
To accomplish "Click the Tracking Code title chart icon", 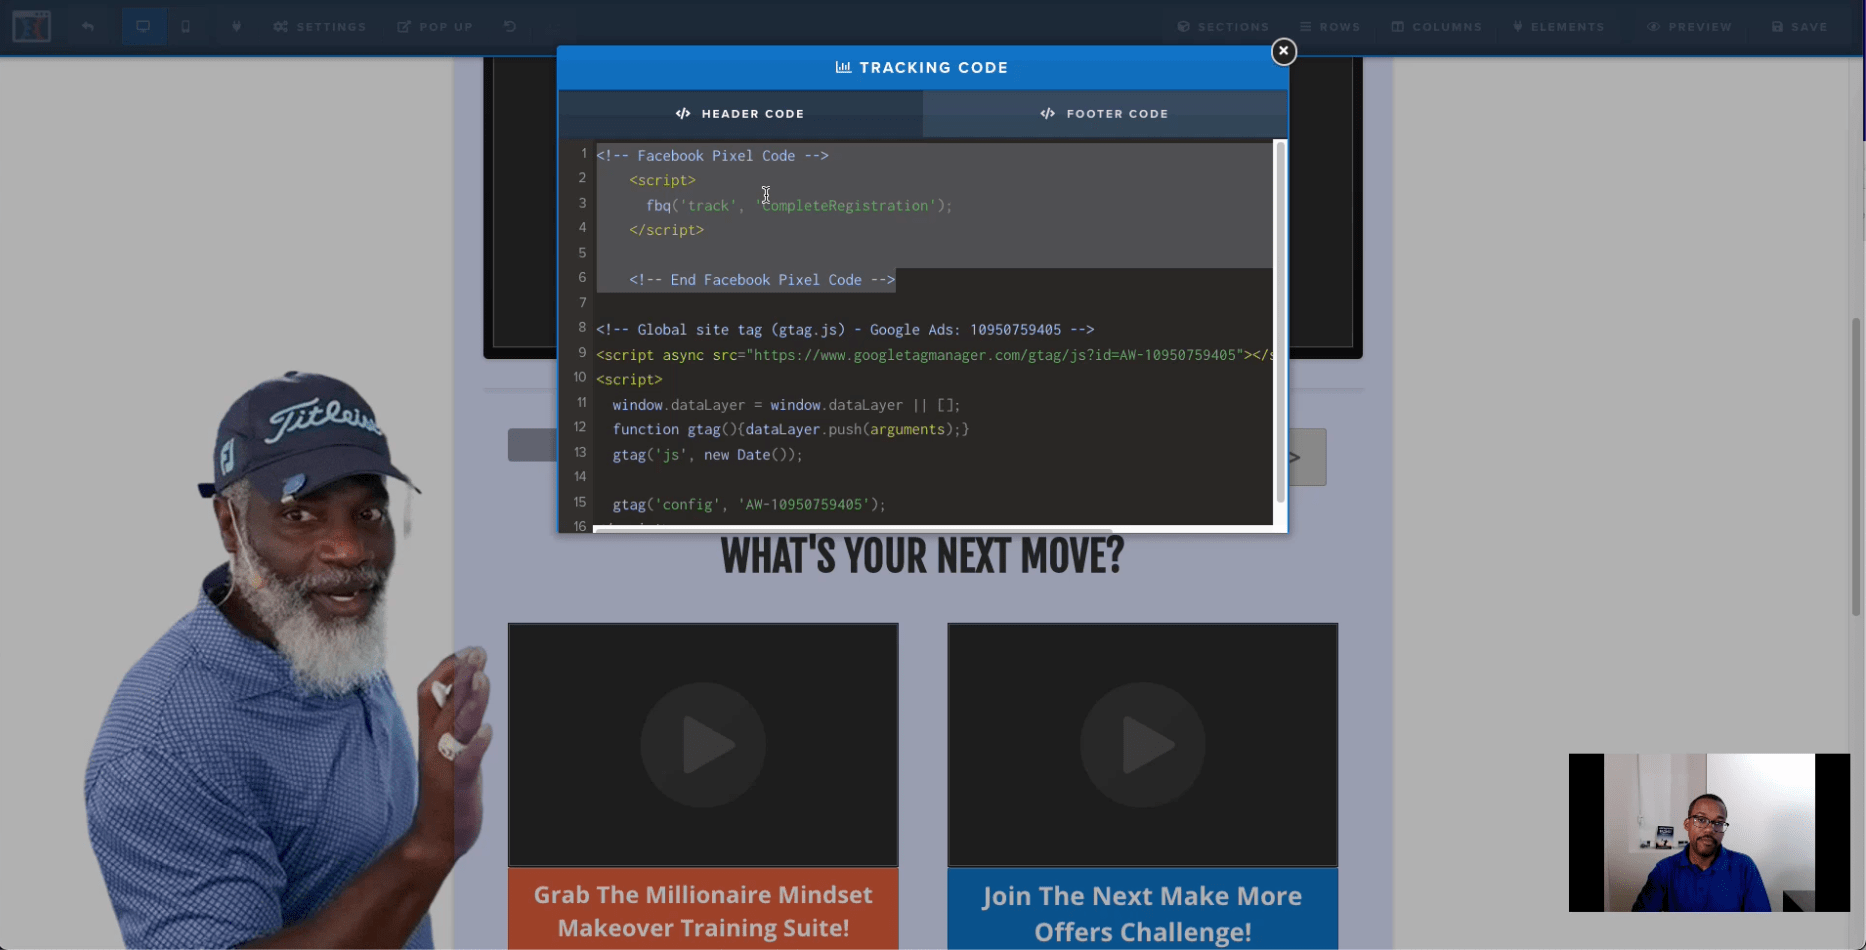I will pyautogui.click(x=843, y=67).
